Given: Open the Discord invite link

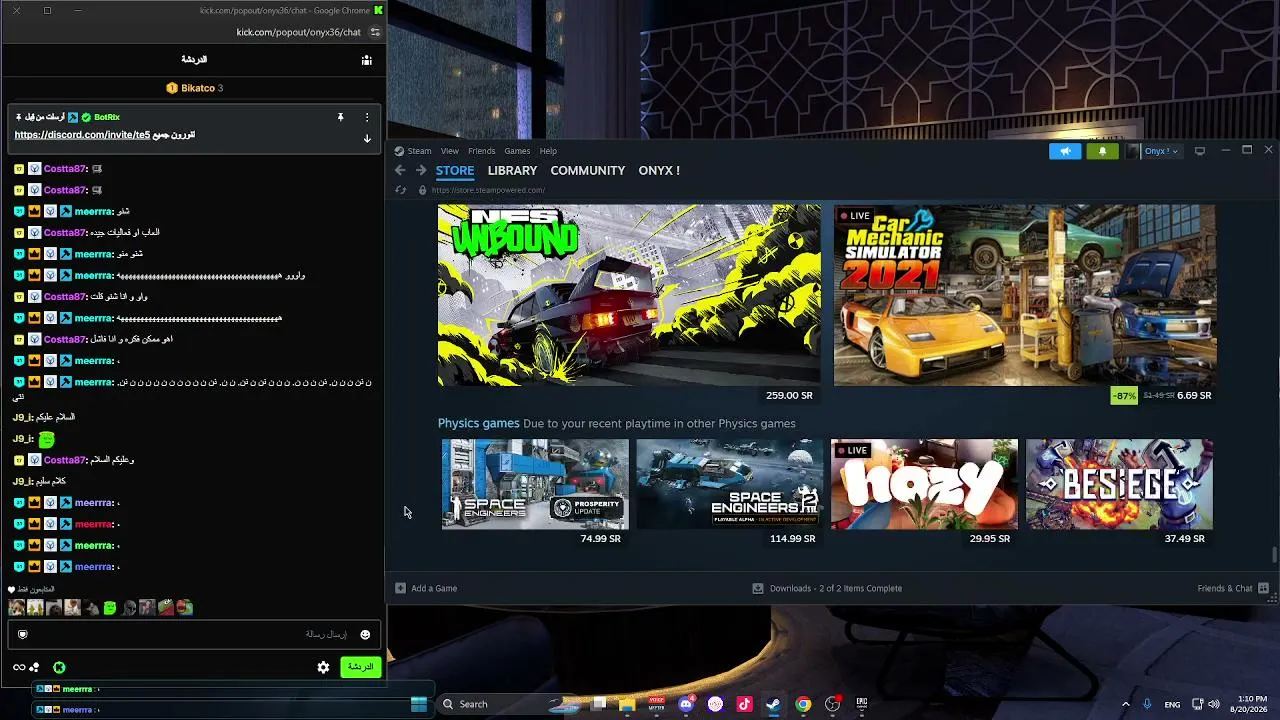Looking at the screenshot, I should pyautogui.click(x=82, y=135).
